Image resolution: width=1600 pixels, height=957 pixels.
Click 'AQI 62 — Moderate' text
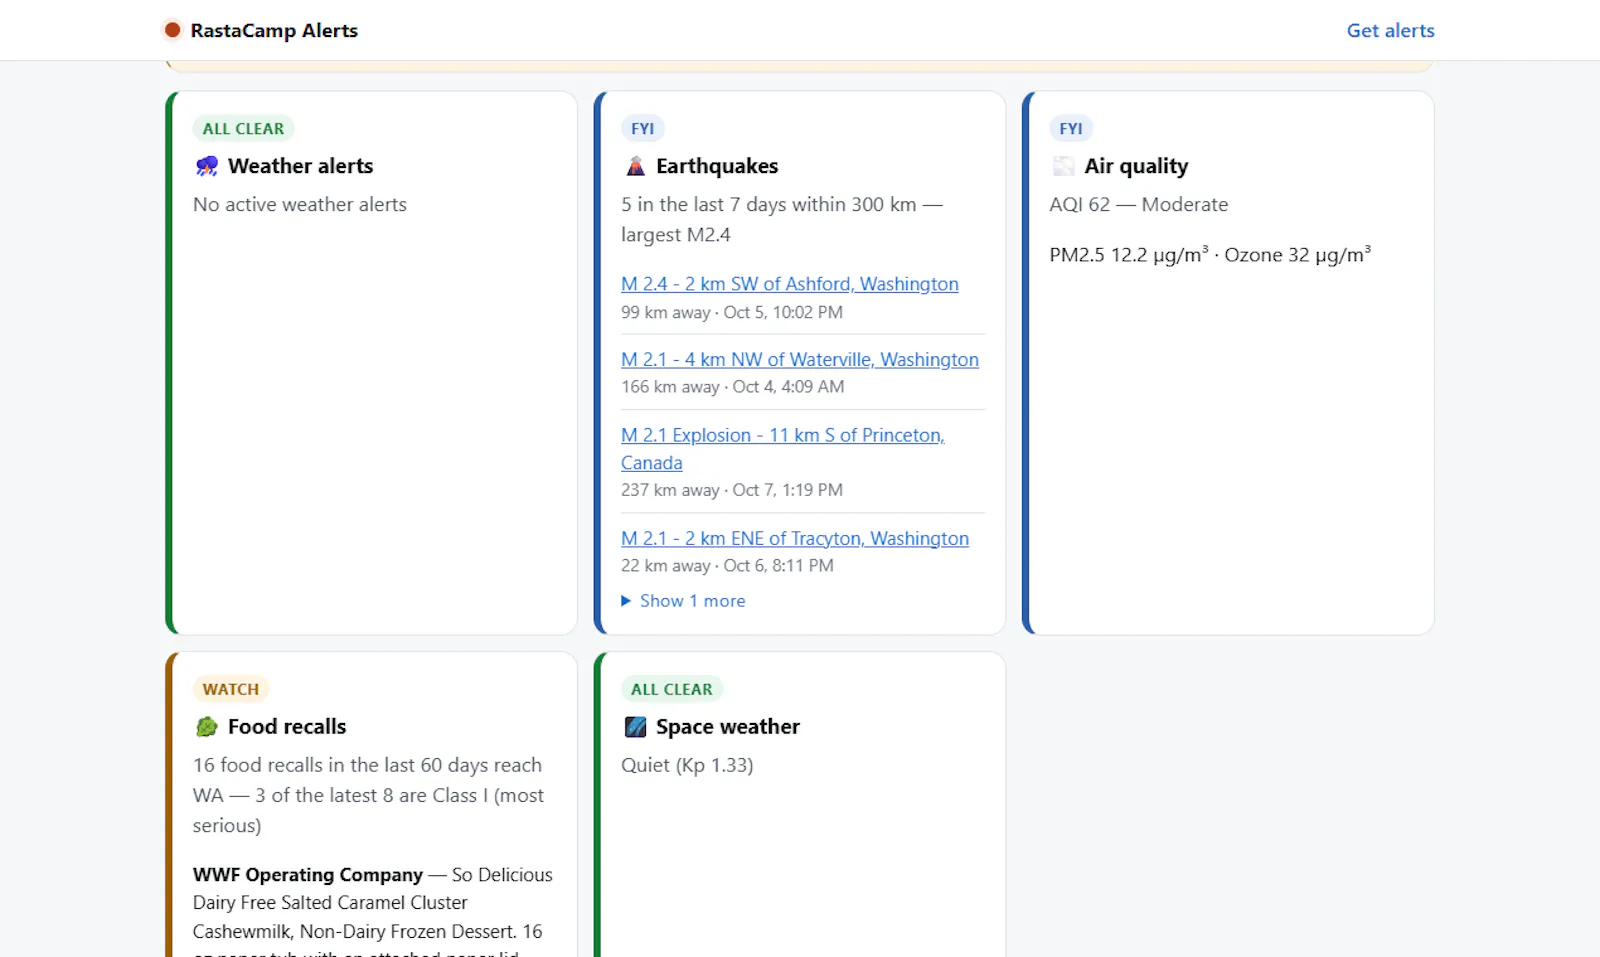[x=1138, y=204]
